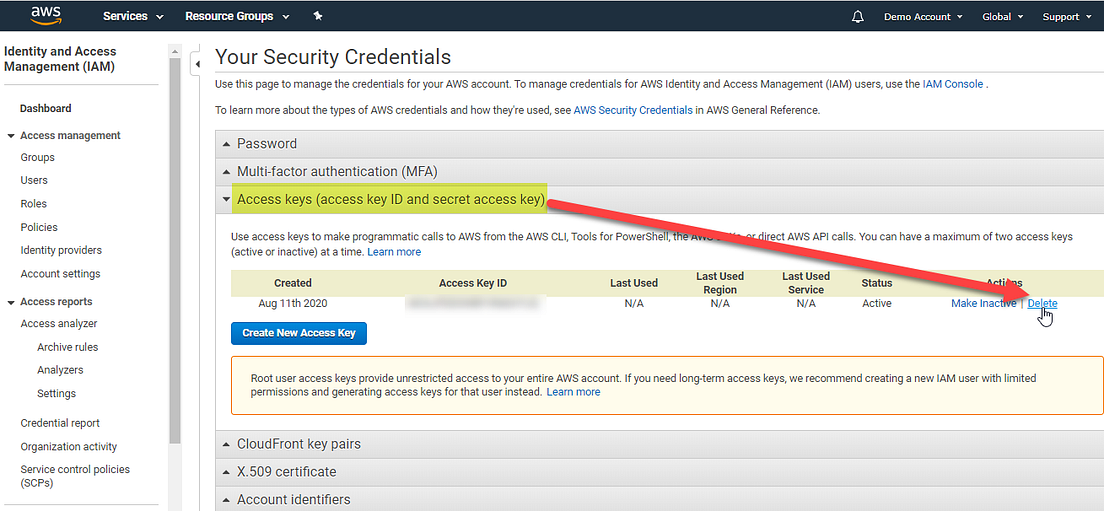Viewport: 1104px width, 511px height.
Task: Click the Last Used Service column header
Action: [x=805, y=283]
